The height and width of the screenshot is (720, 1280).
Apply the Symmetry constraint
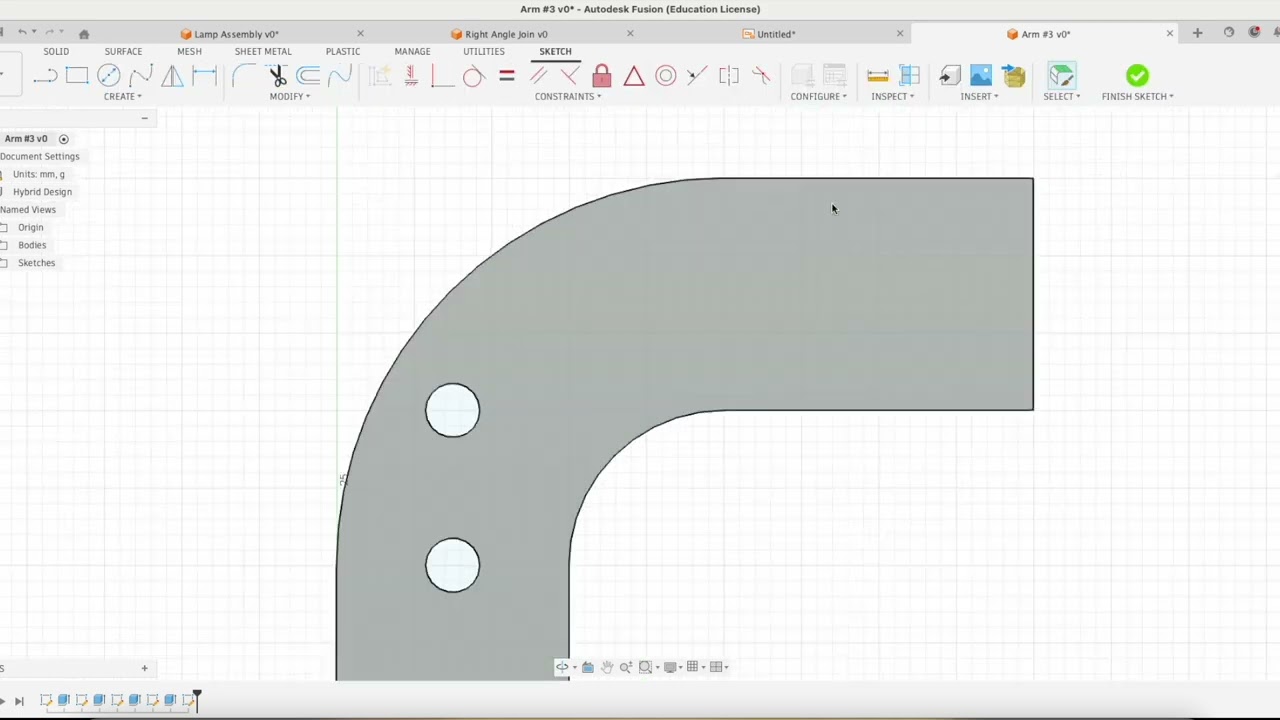tap(729, 76)
